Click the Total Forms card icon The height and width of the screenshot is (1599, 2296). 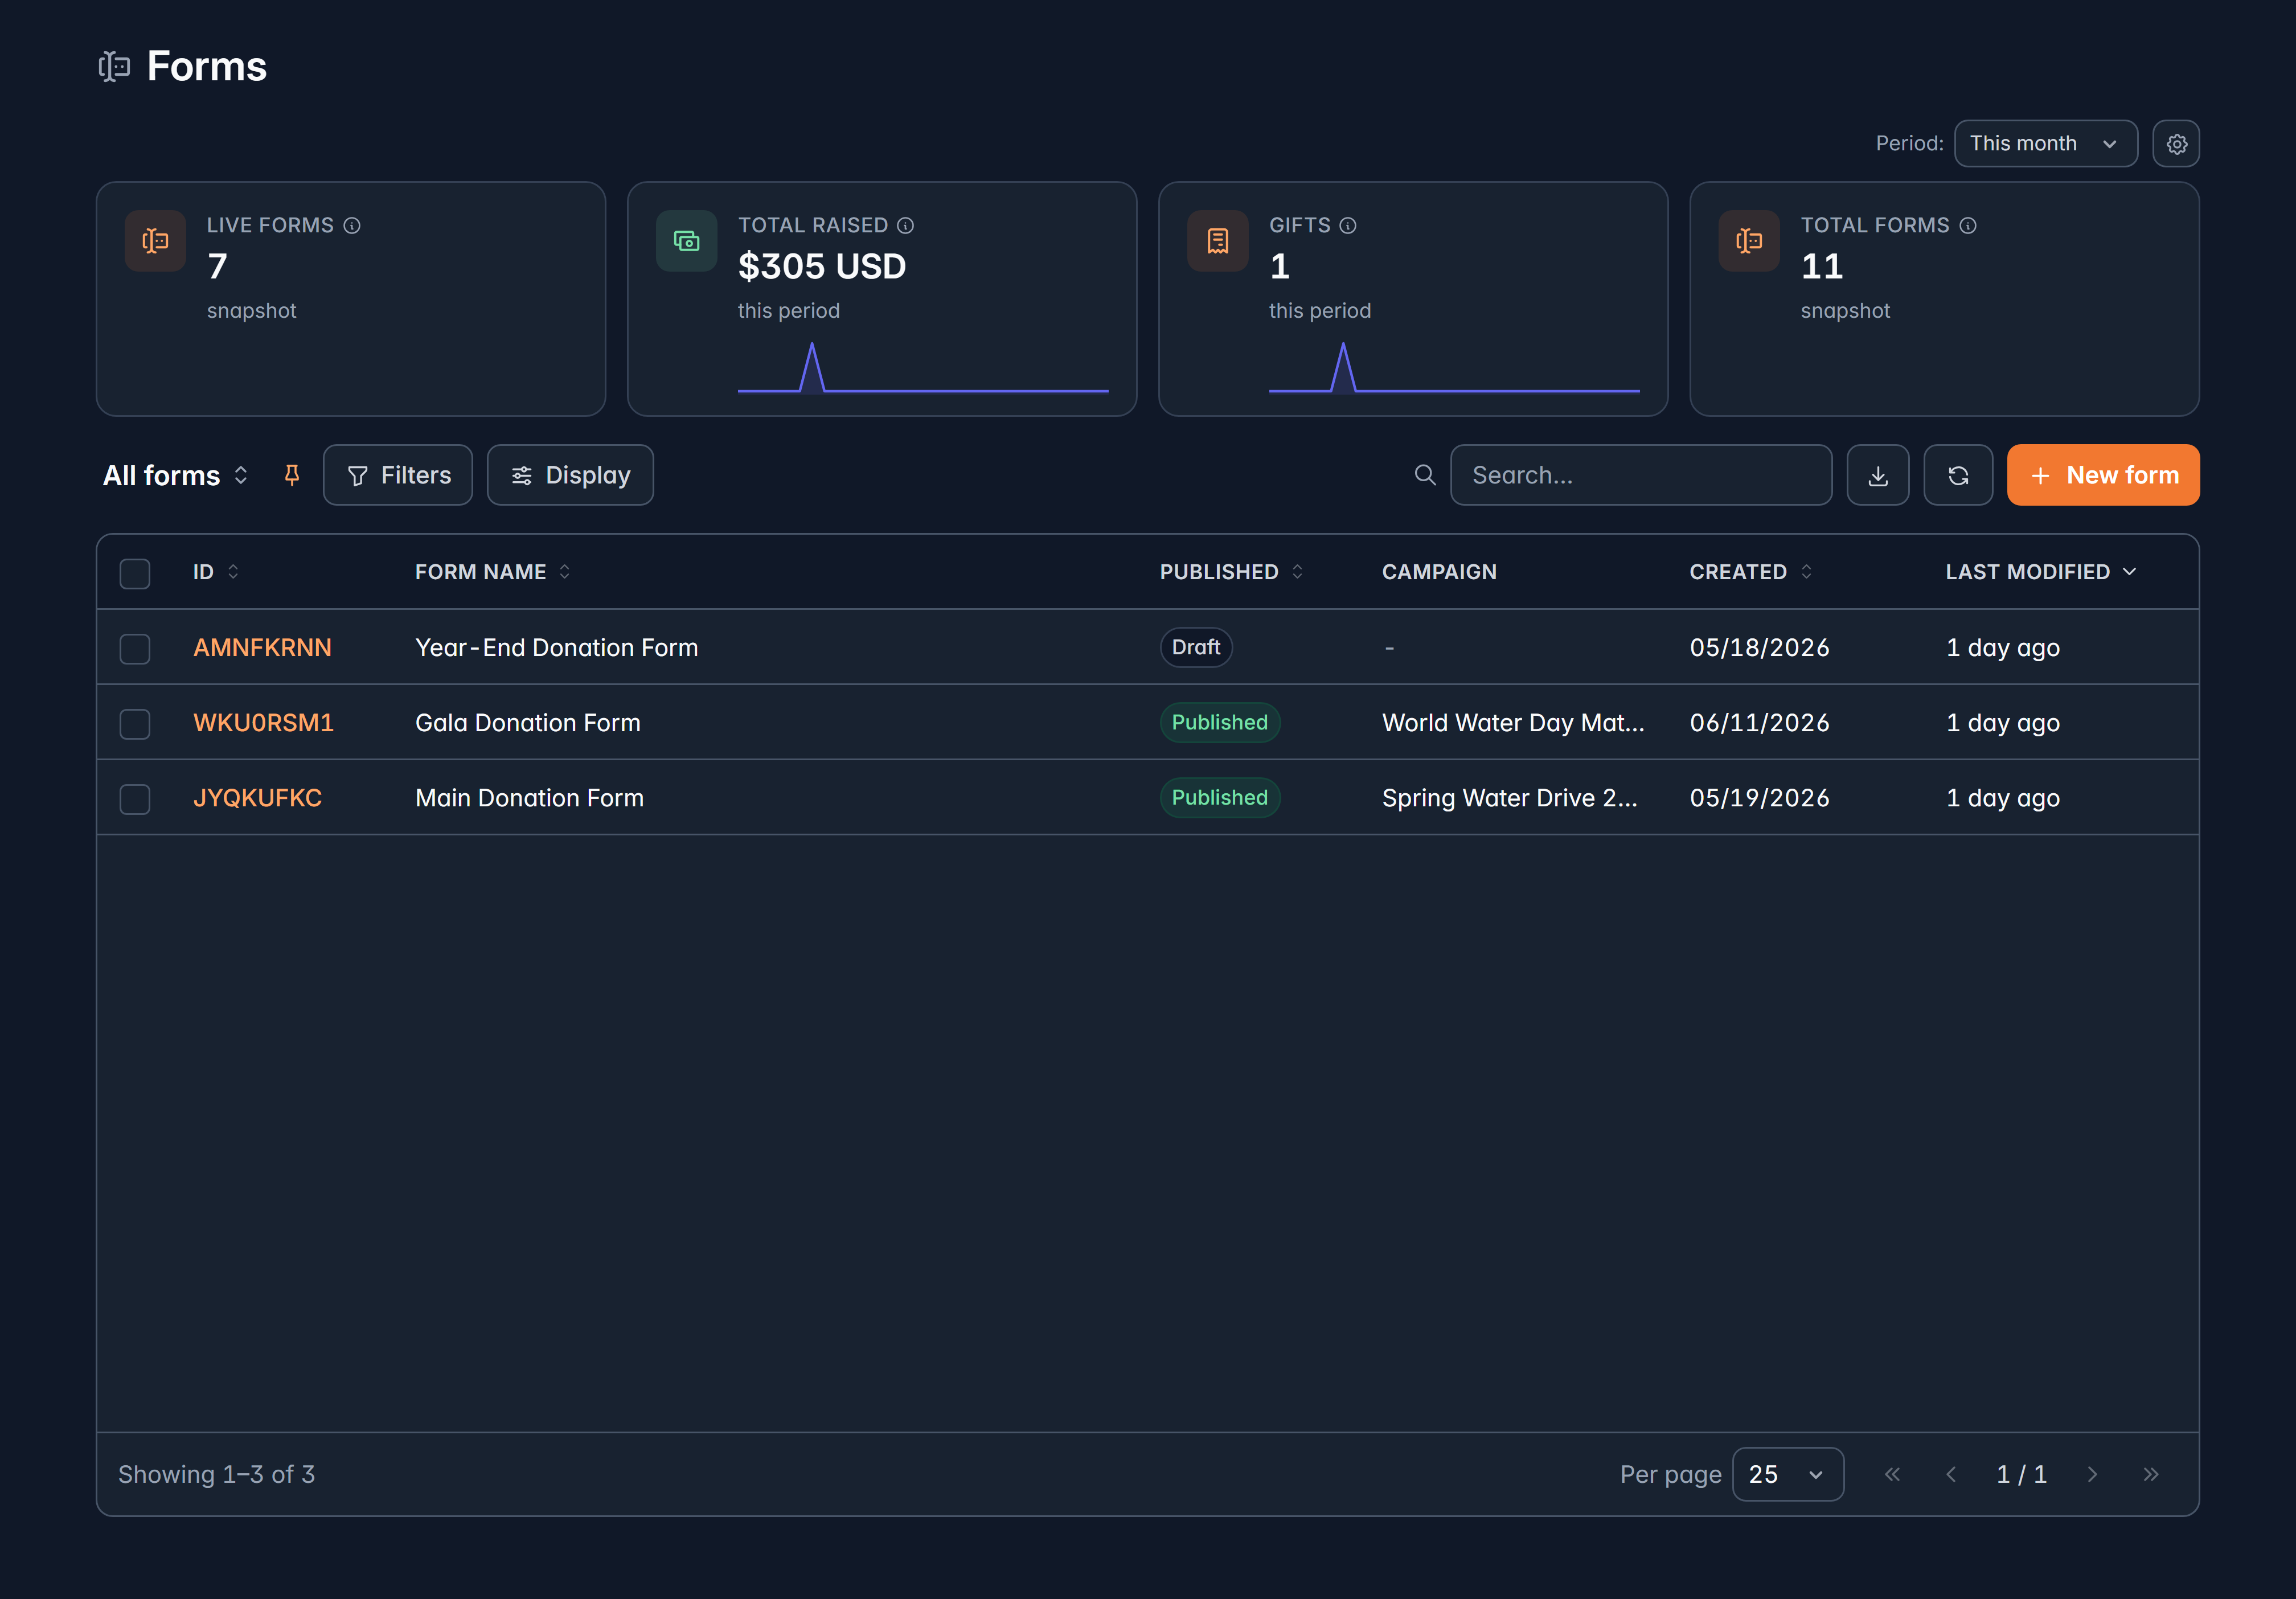click(1748, 241)
